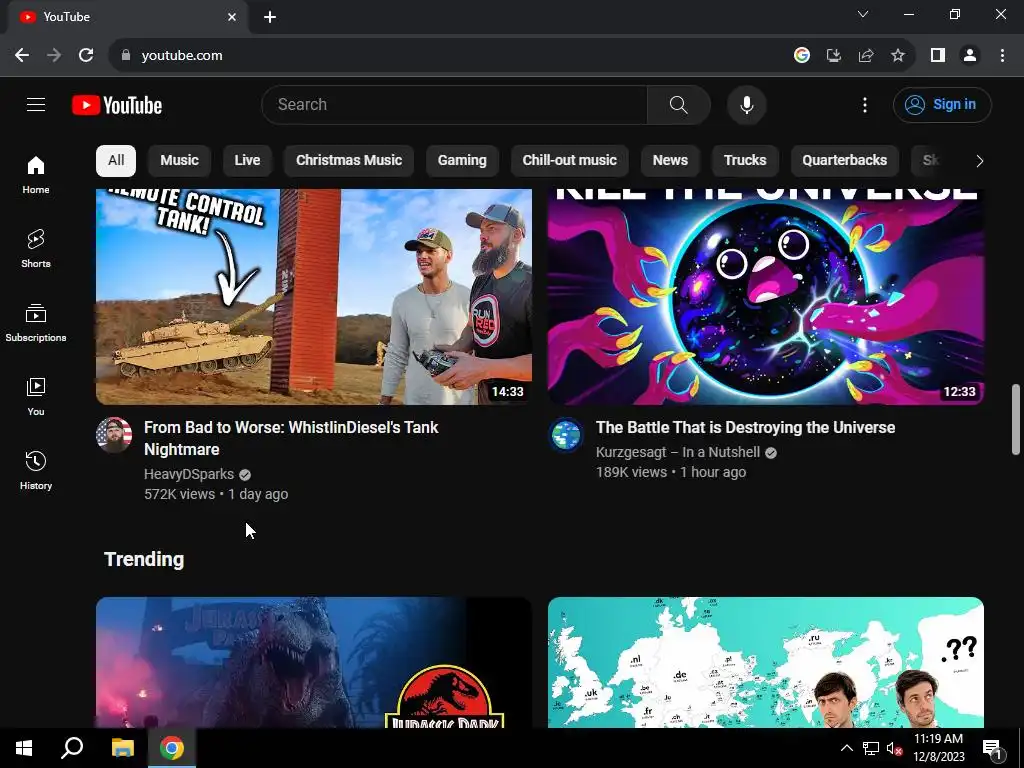
Task: Go to Home in sidebar
Action: pyautogui.click(x=36, y=175)
